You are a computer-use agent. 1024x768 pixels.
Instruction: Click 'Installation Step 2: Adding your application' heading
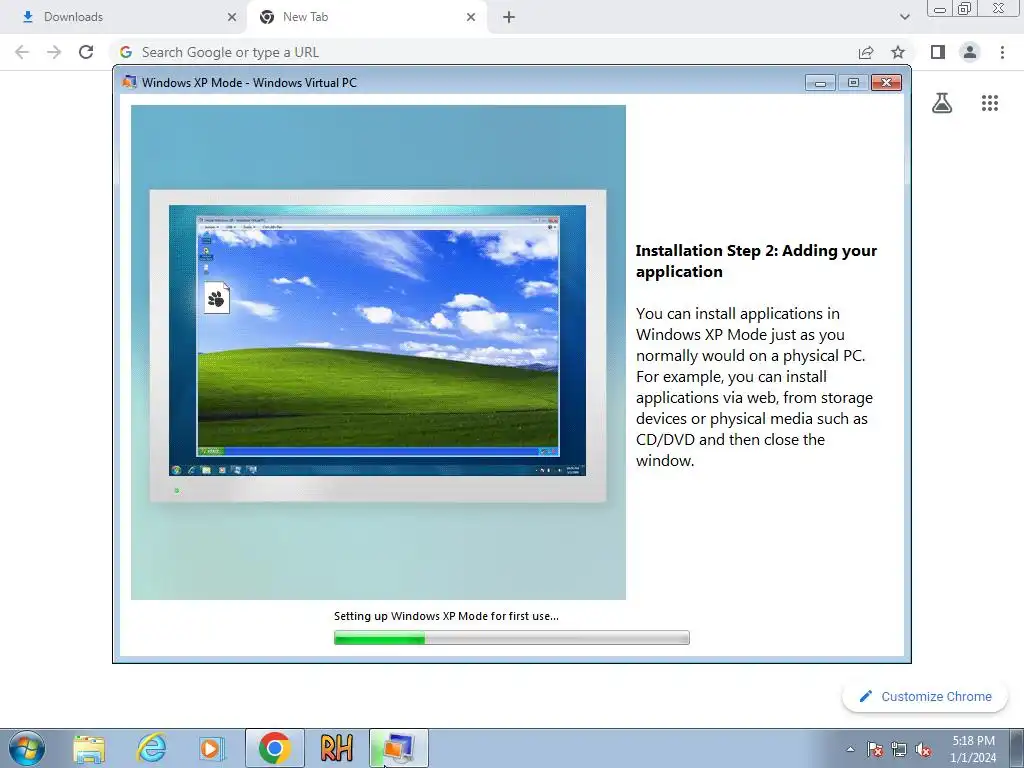(756, 261)
